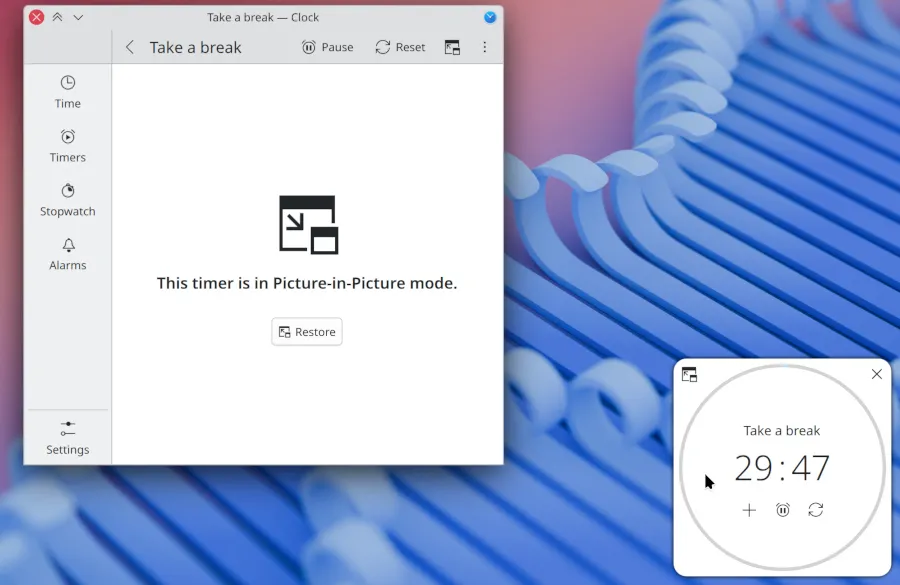This screenshot has height=585, width=900.
Task: Select the Stopwatch sidebar icon
Action: point(68,199)
